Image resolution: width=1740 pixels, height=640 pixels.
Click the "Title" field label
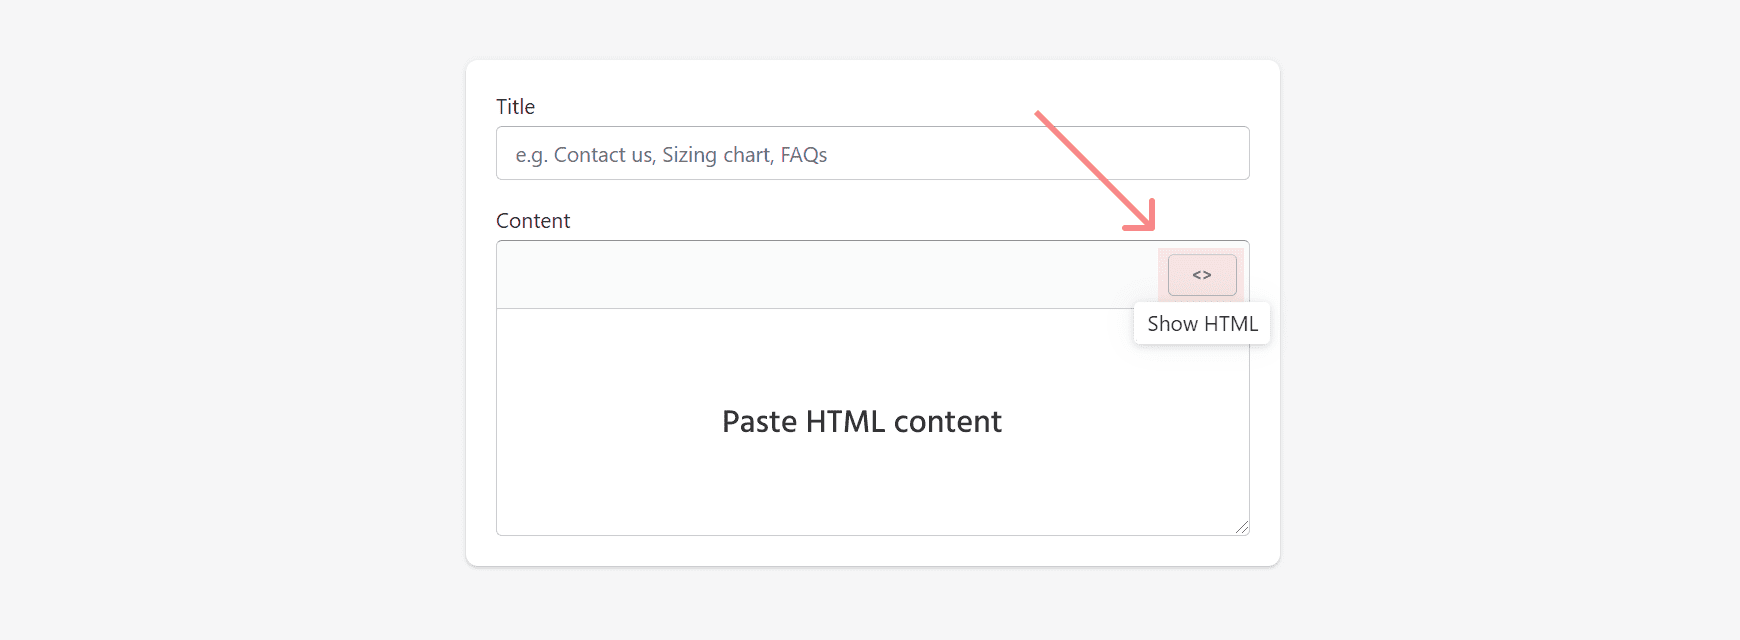[515, 107]
